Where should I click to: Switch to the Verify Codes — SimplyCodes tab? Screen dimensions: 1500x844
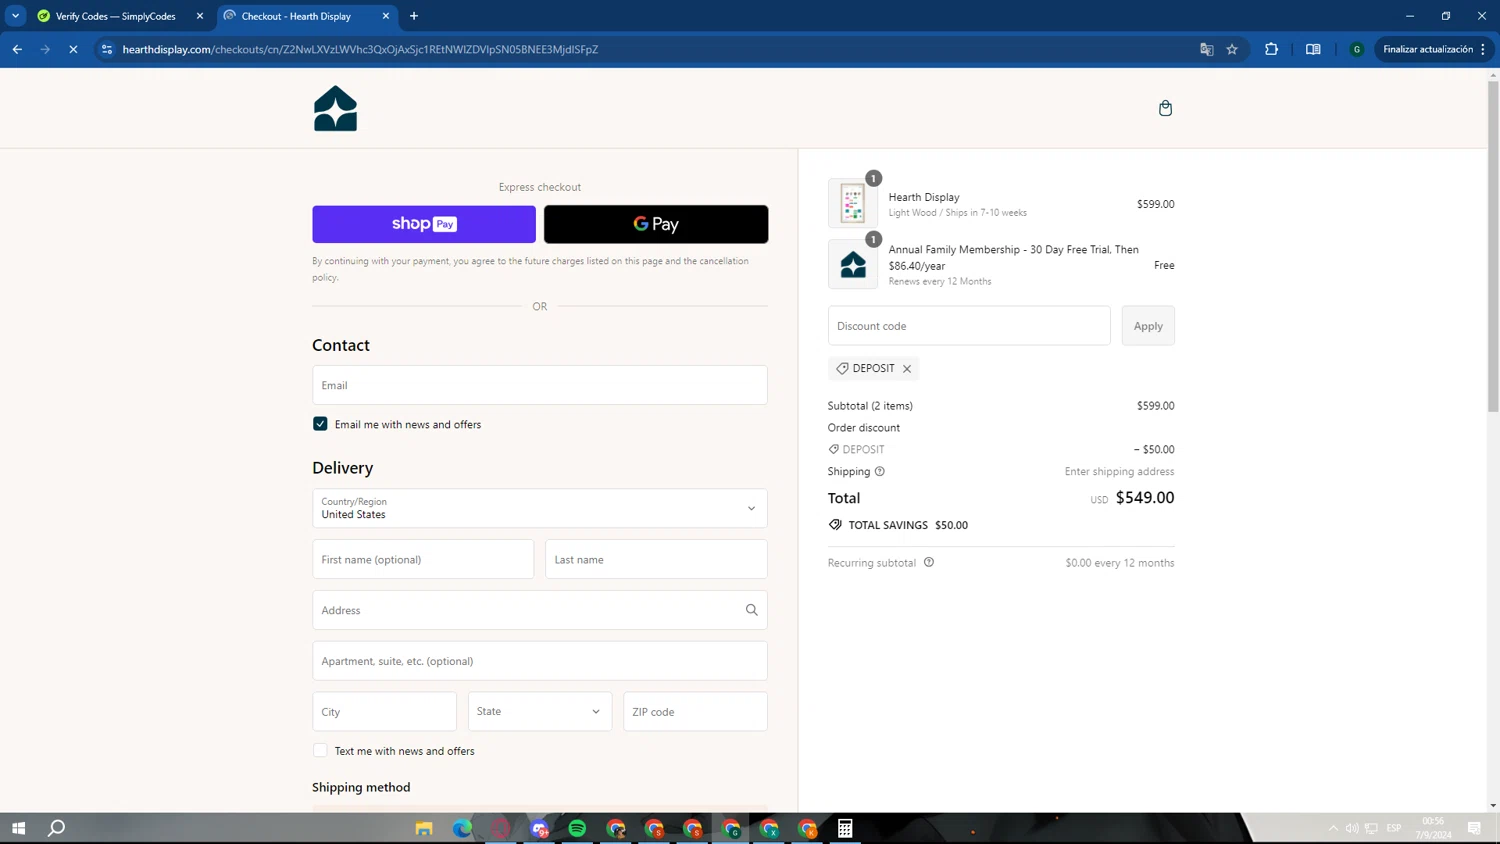[116, 16]
